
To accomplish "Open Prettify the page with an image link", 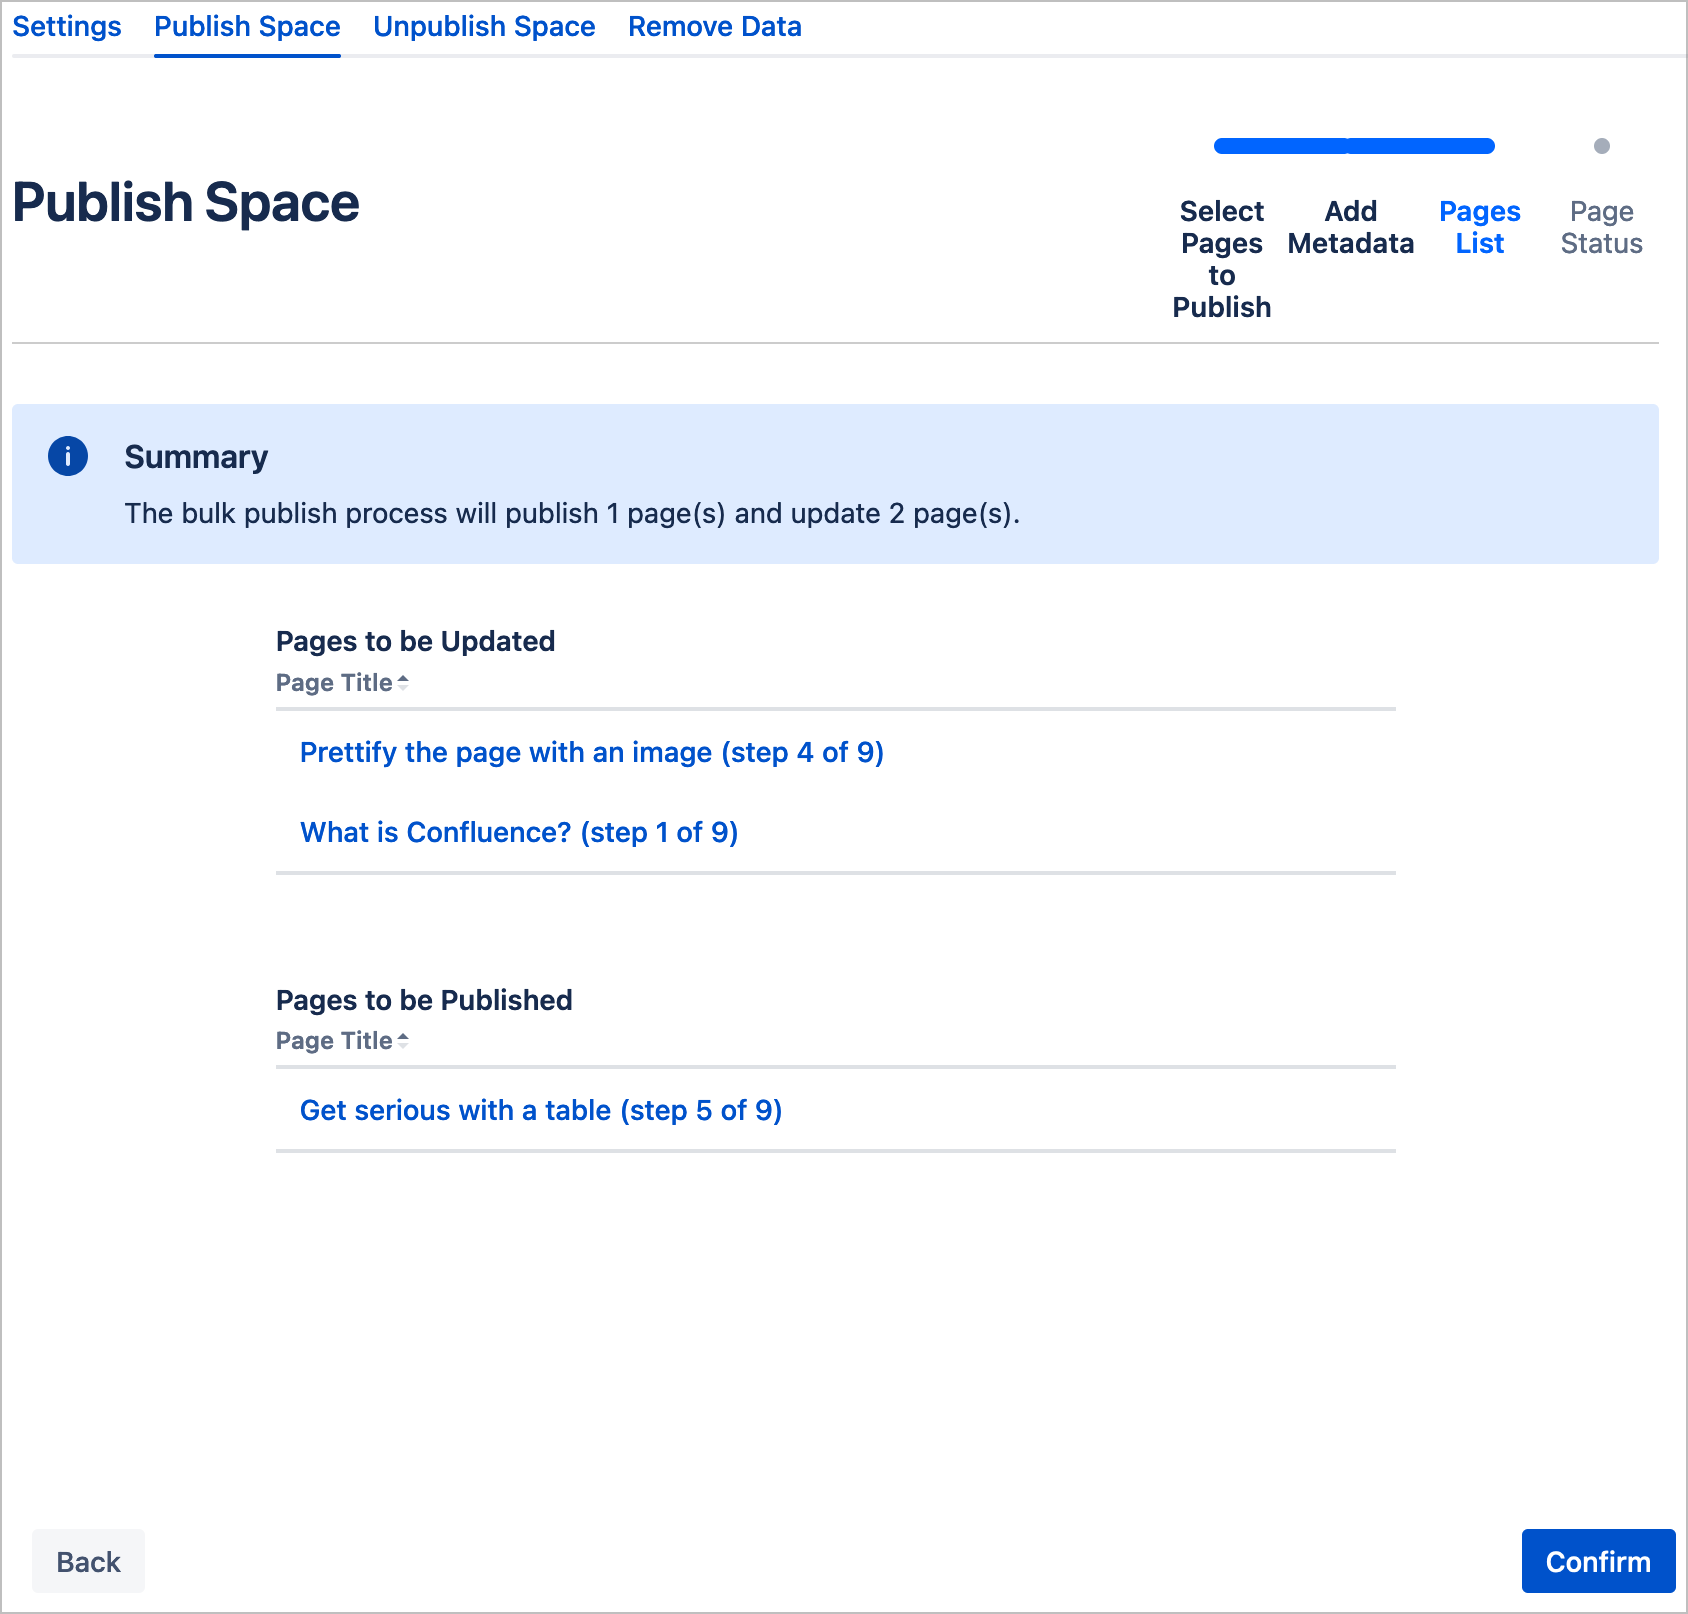I will coord(591,753).
